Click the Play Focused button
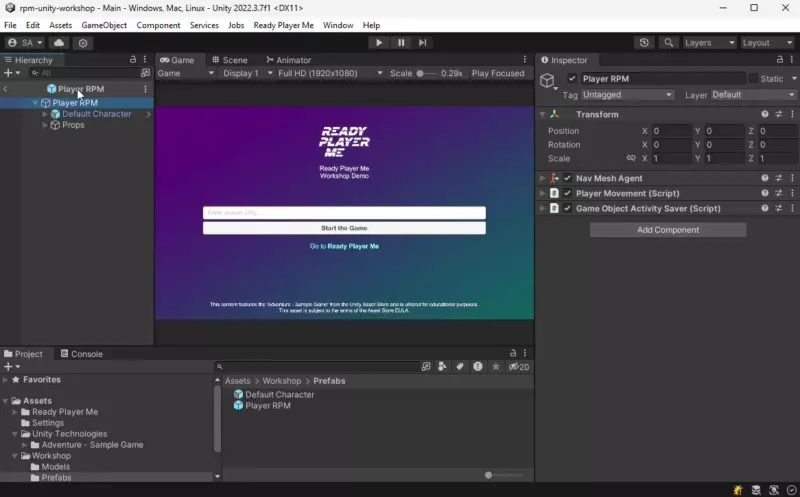The height and width of the screenshot is (497, 800). [498, 73]
